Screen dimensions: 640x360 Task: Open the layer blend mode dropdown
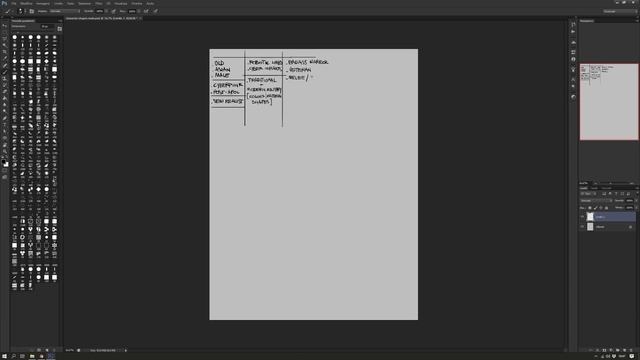click(596, 200)
